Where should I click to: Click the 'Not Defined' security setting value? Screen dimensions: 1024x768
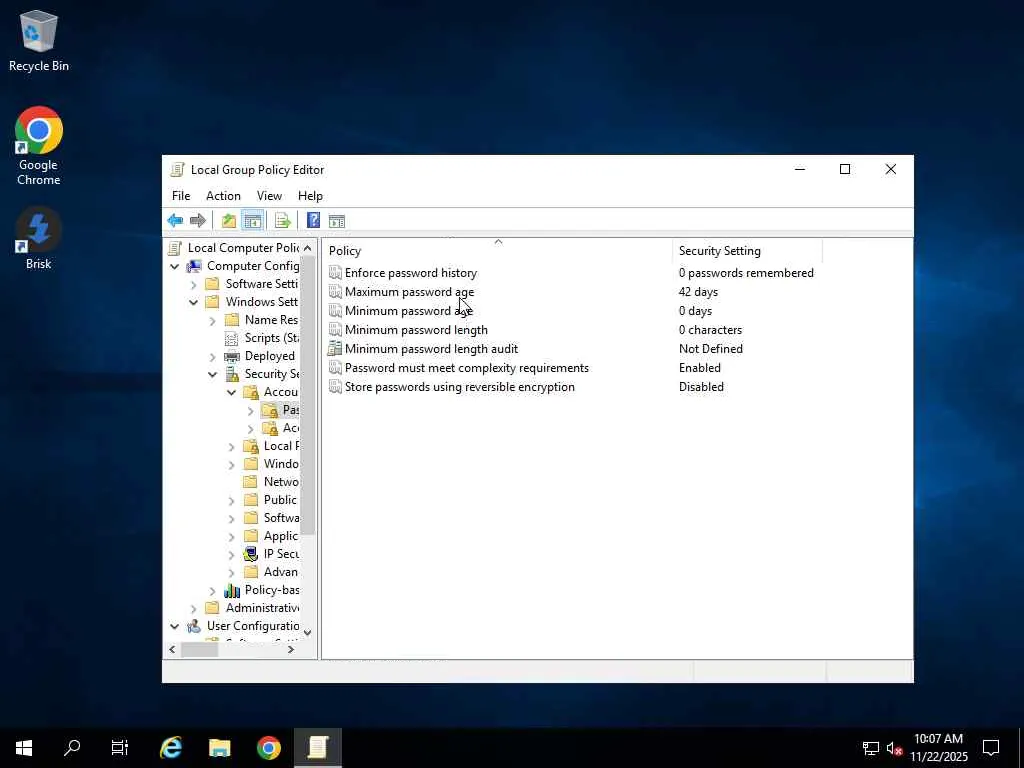711,349
